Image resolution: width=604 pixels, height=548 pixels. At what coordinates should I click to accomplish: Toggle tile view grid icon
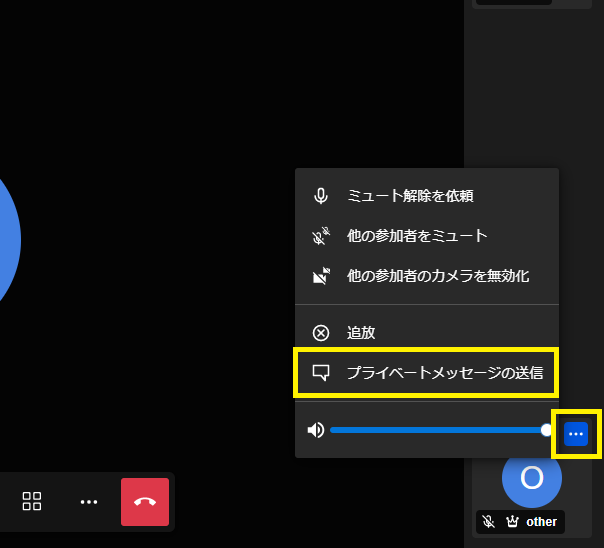click(32, 501)
